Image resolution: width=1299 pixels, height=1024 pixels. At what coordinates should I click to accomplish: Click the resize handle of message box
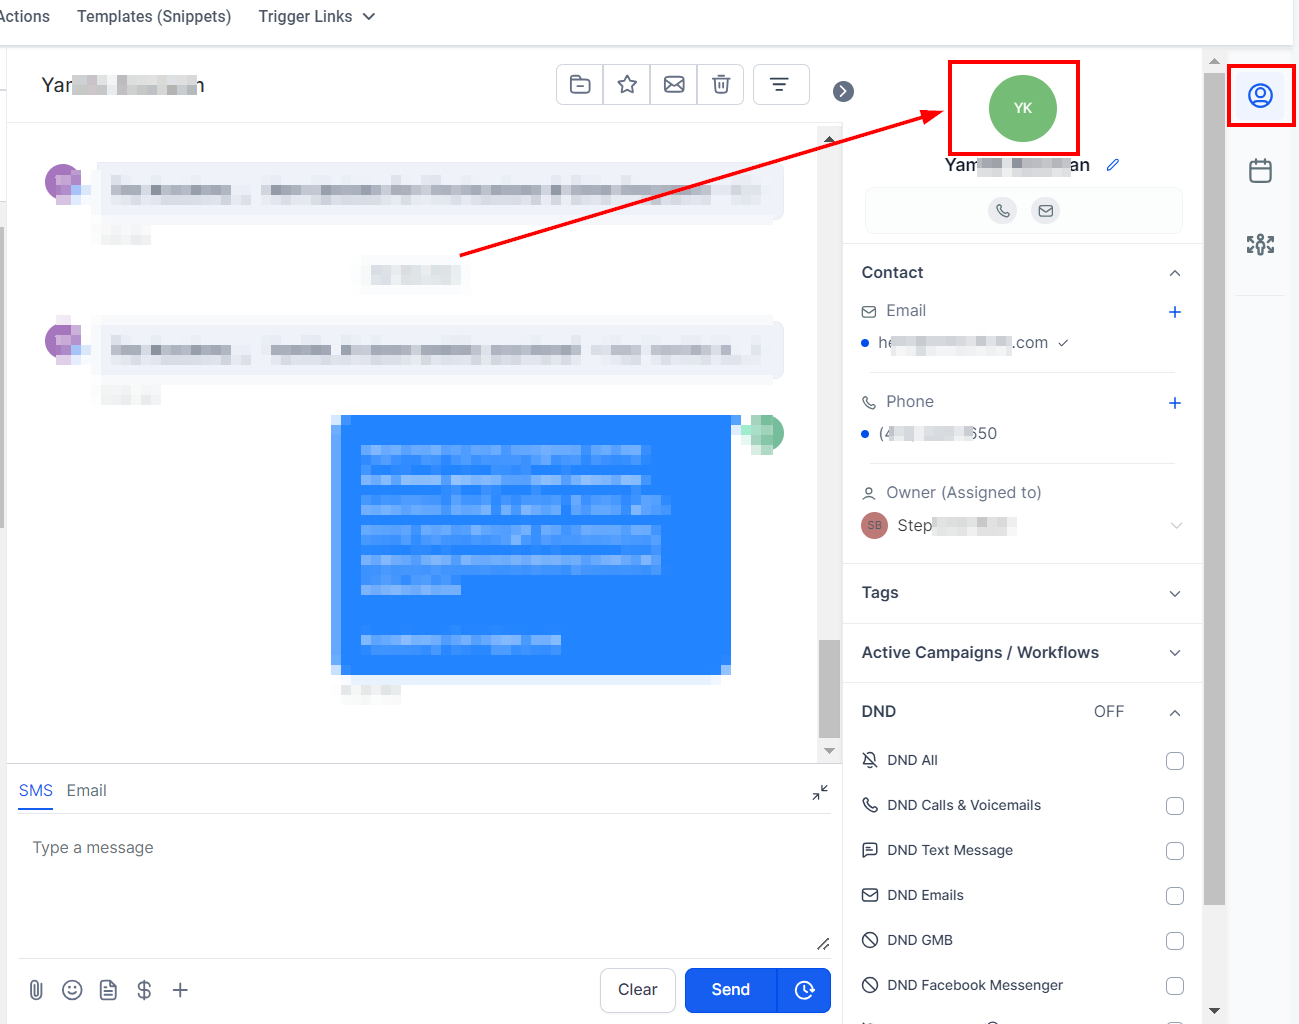(823, 943)
